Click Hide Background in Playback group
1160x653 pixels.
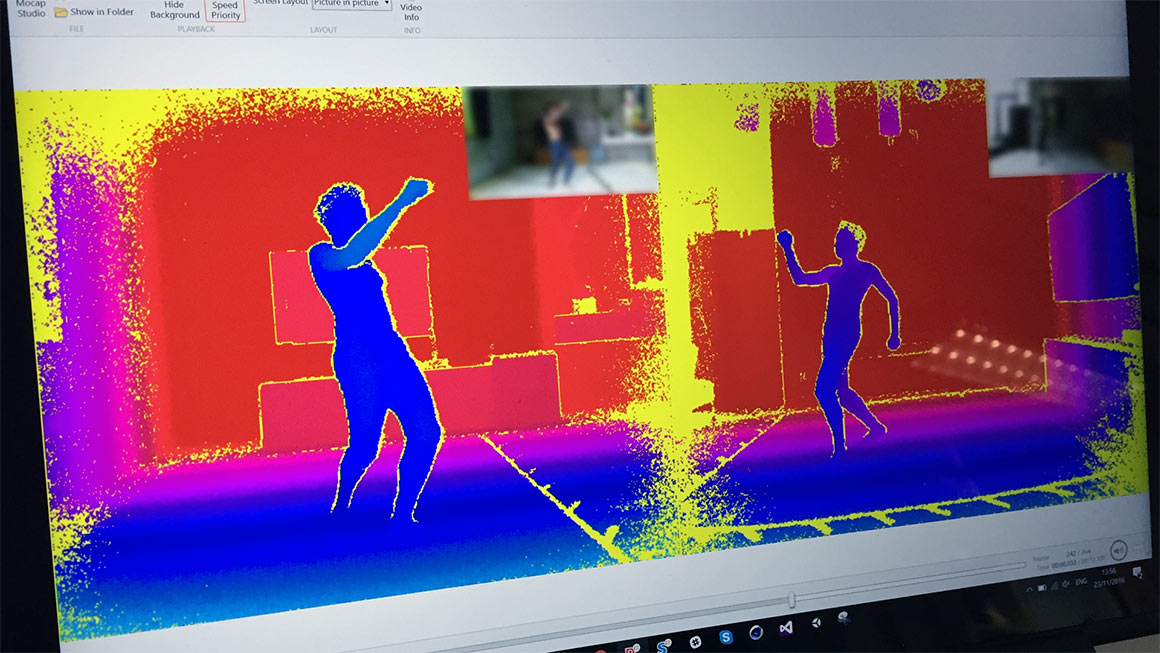[175, 10]
